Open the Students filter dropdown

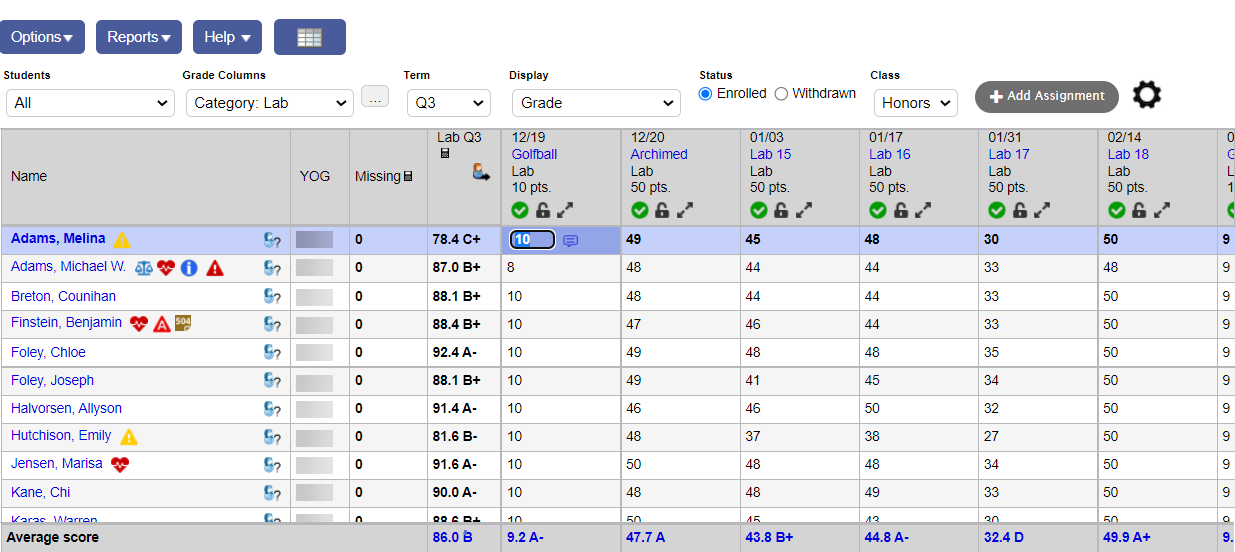pyautogui.click(x=91, y=103)
